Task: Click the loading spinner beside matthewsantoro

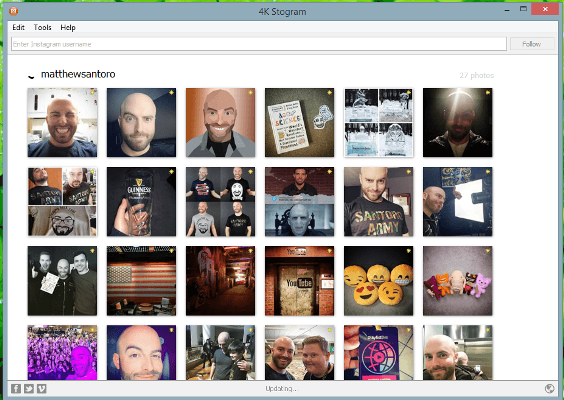Action: [x=31, y=76]
